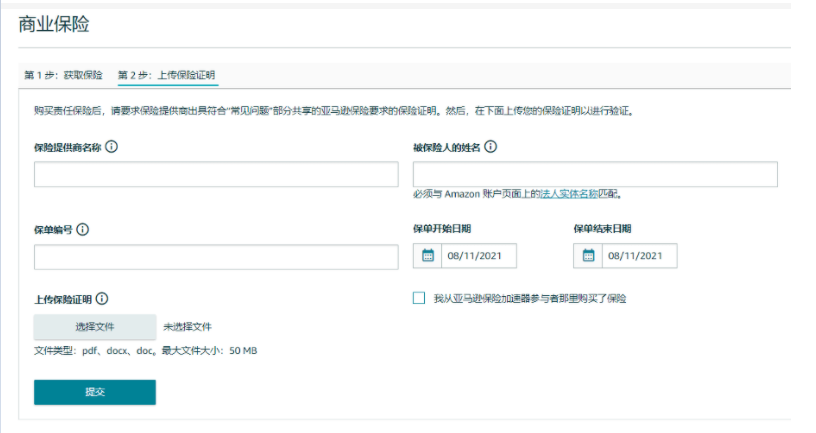Open info icon beside 被保险人的姓名
Screen dimensions: 816x433
point(490,147)
